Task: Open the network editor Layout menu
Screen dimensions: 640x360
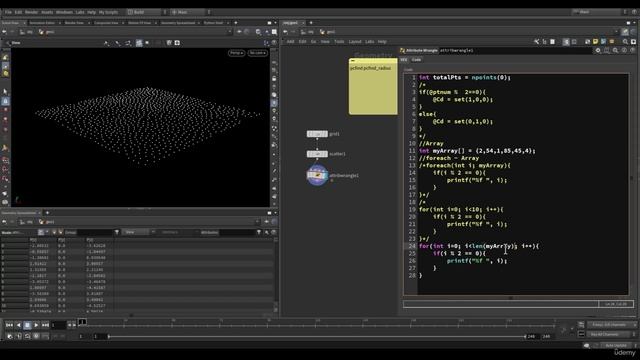Action: point(355,42)
